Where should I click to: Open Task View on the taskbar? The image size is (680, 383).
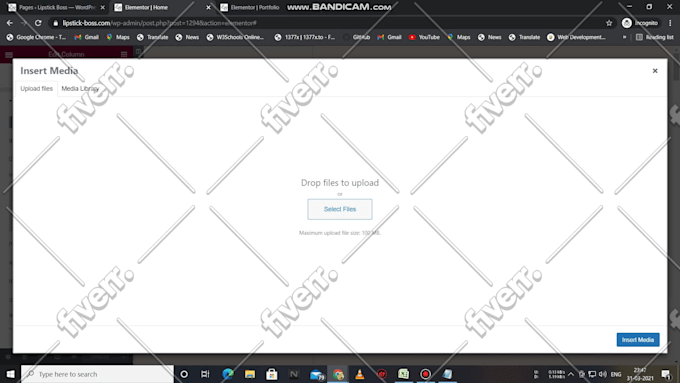pyautogui.click(x=205, y=374)
